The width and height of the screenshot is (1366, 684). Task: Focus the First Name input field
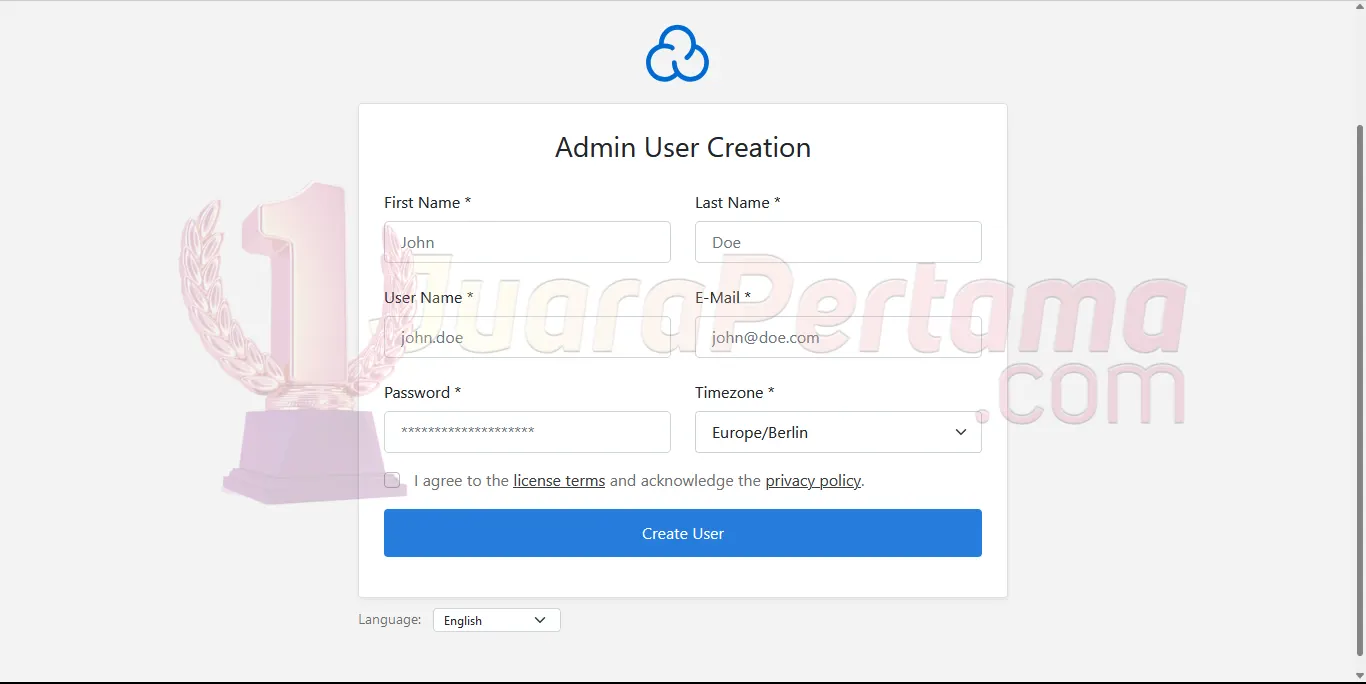[x=527, y=242]
